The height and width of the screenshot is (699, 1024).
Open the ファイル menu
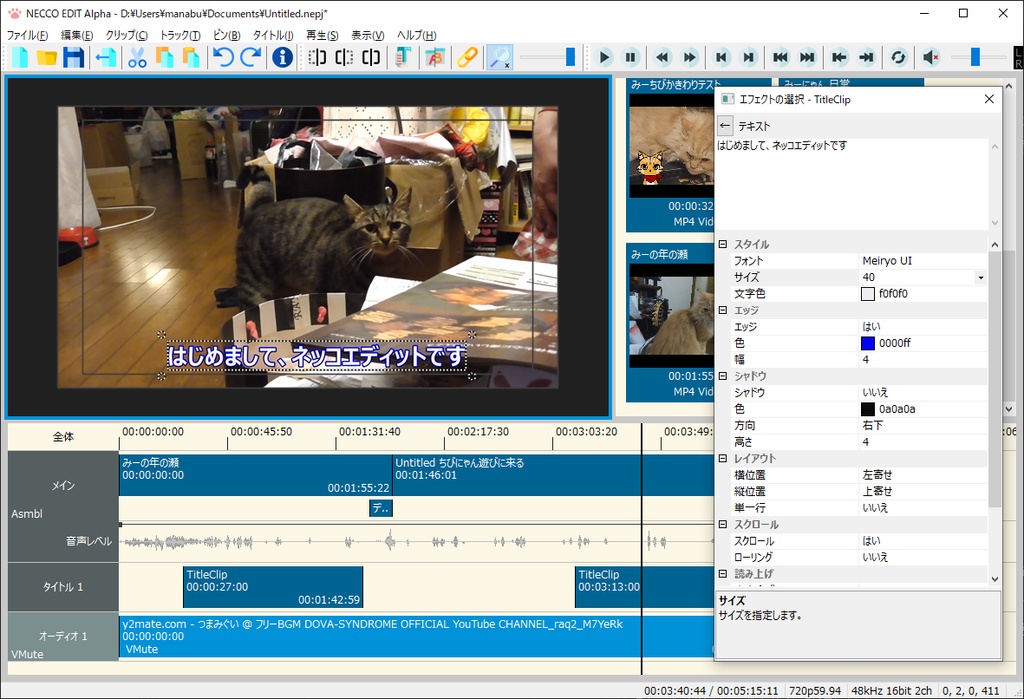[27, 35]
